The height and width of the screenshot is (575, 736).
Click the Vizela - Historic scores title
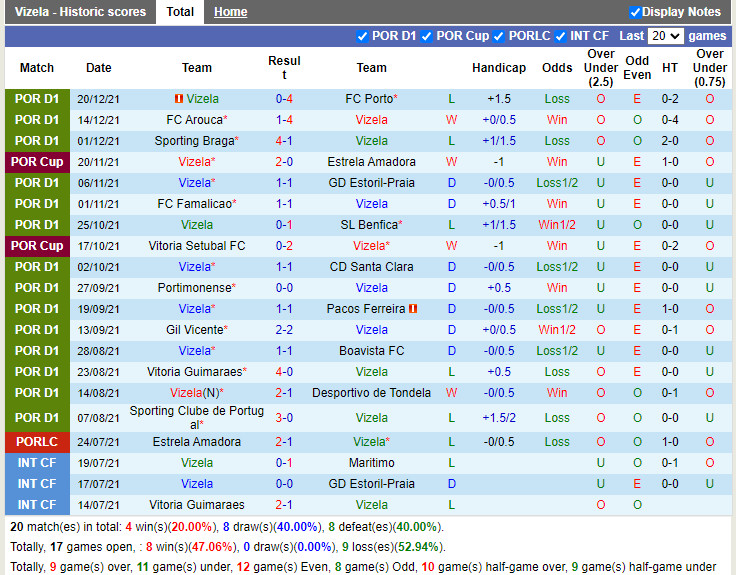pyautogui.click(x=80, y=12)
